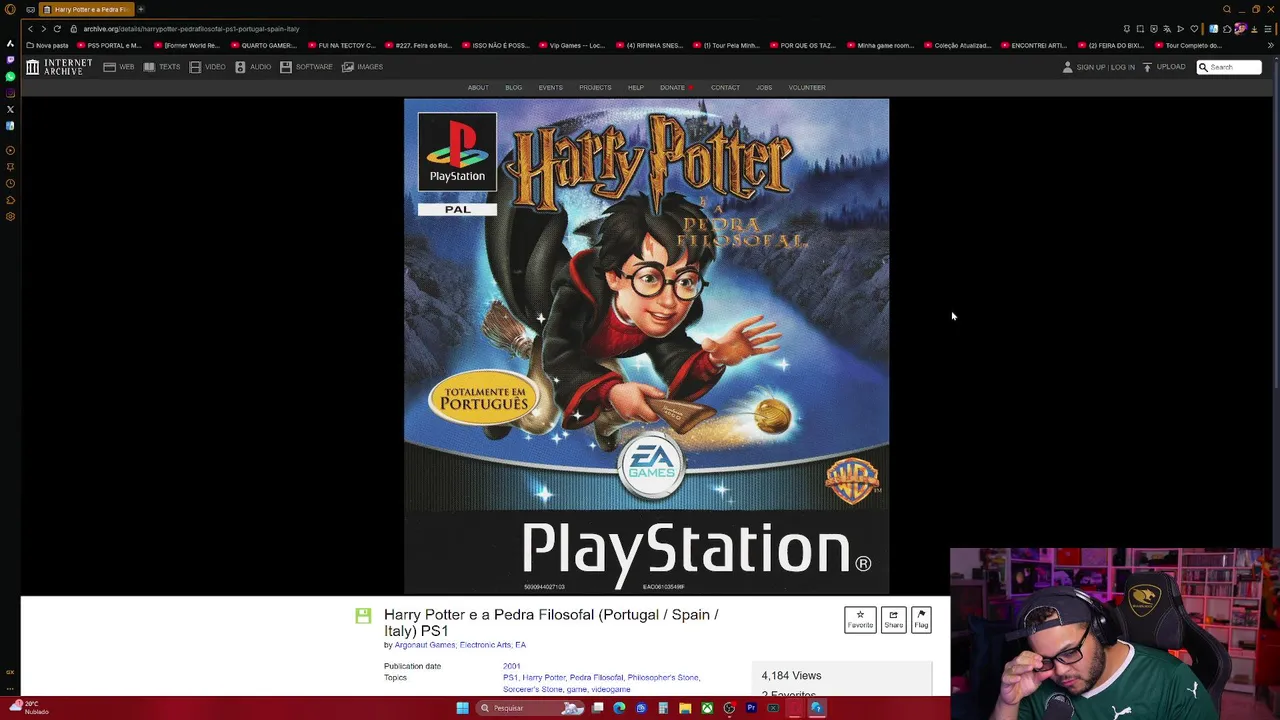Open the Windows Start menu

click(462, 708)
